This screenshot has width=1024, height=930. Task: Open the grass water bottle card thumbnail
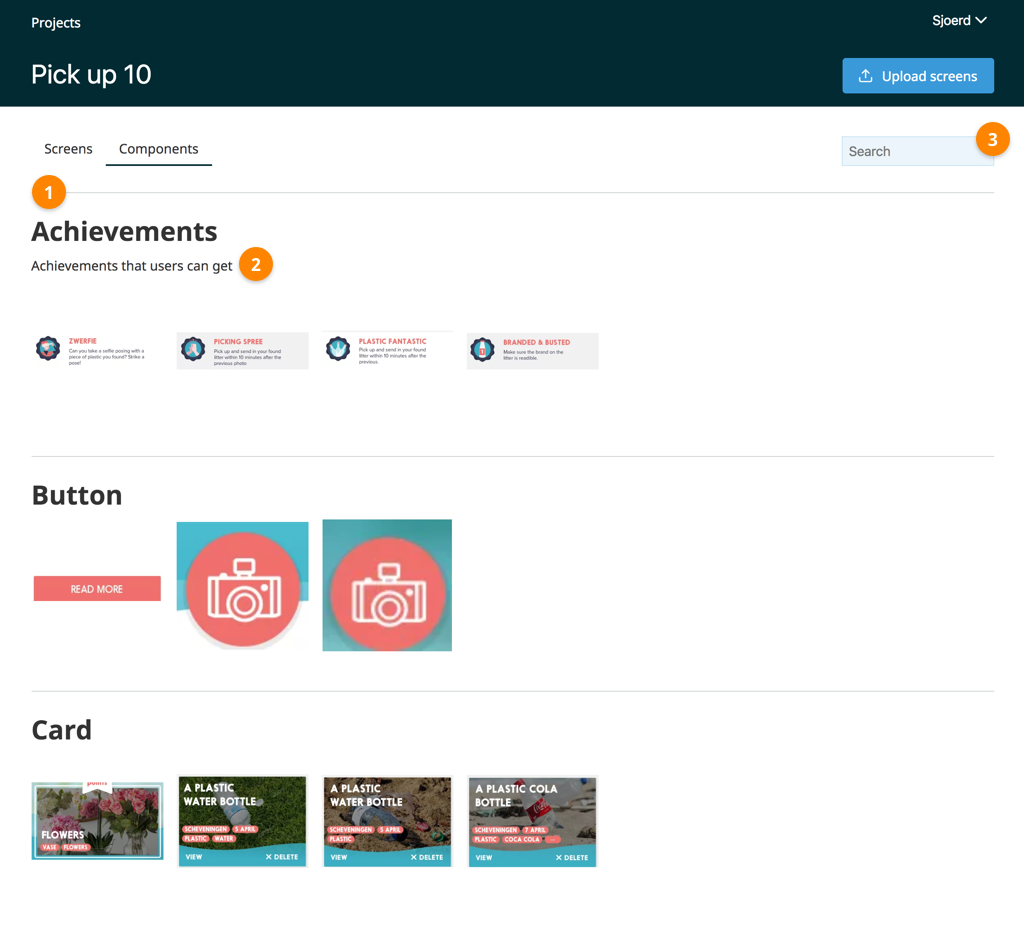pos(242,821)
